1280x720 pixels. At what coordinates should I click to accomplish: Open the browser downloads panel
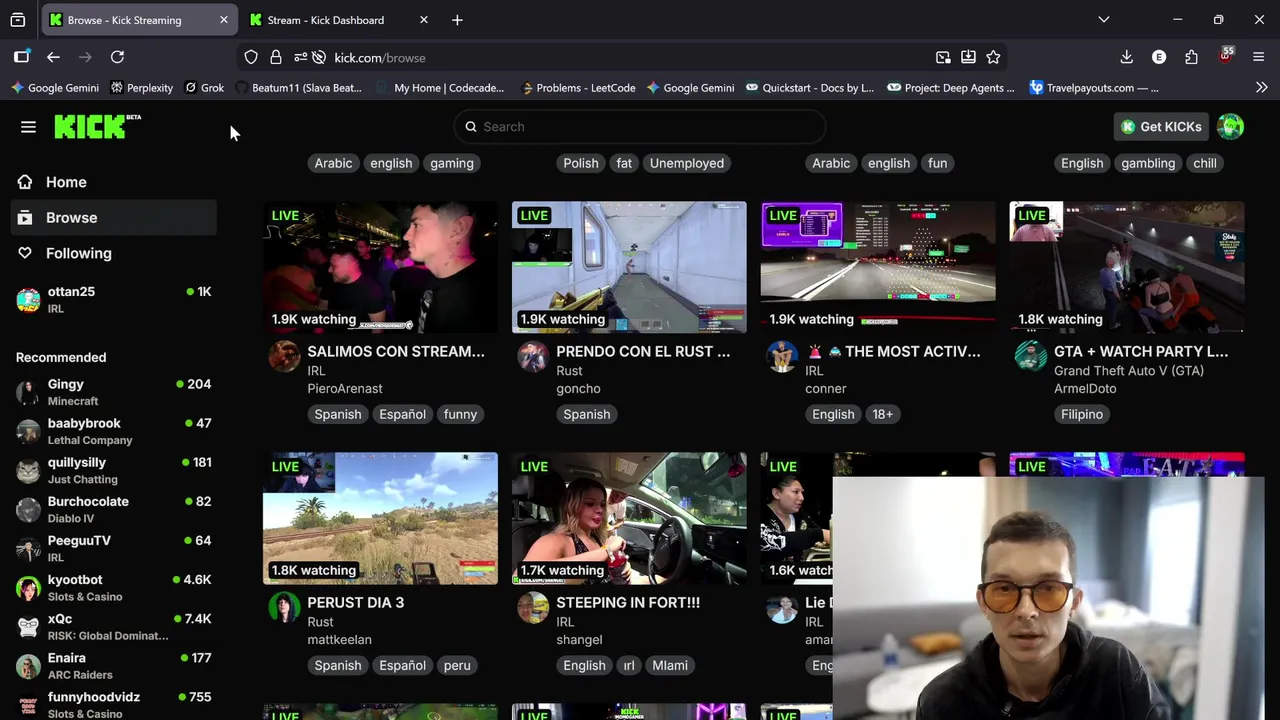[x=1126, y=58]
